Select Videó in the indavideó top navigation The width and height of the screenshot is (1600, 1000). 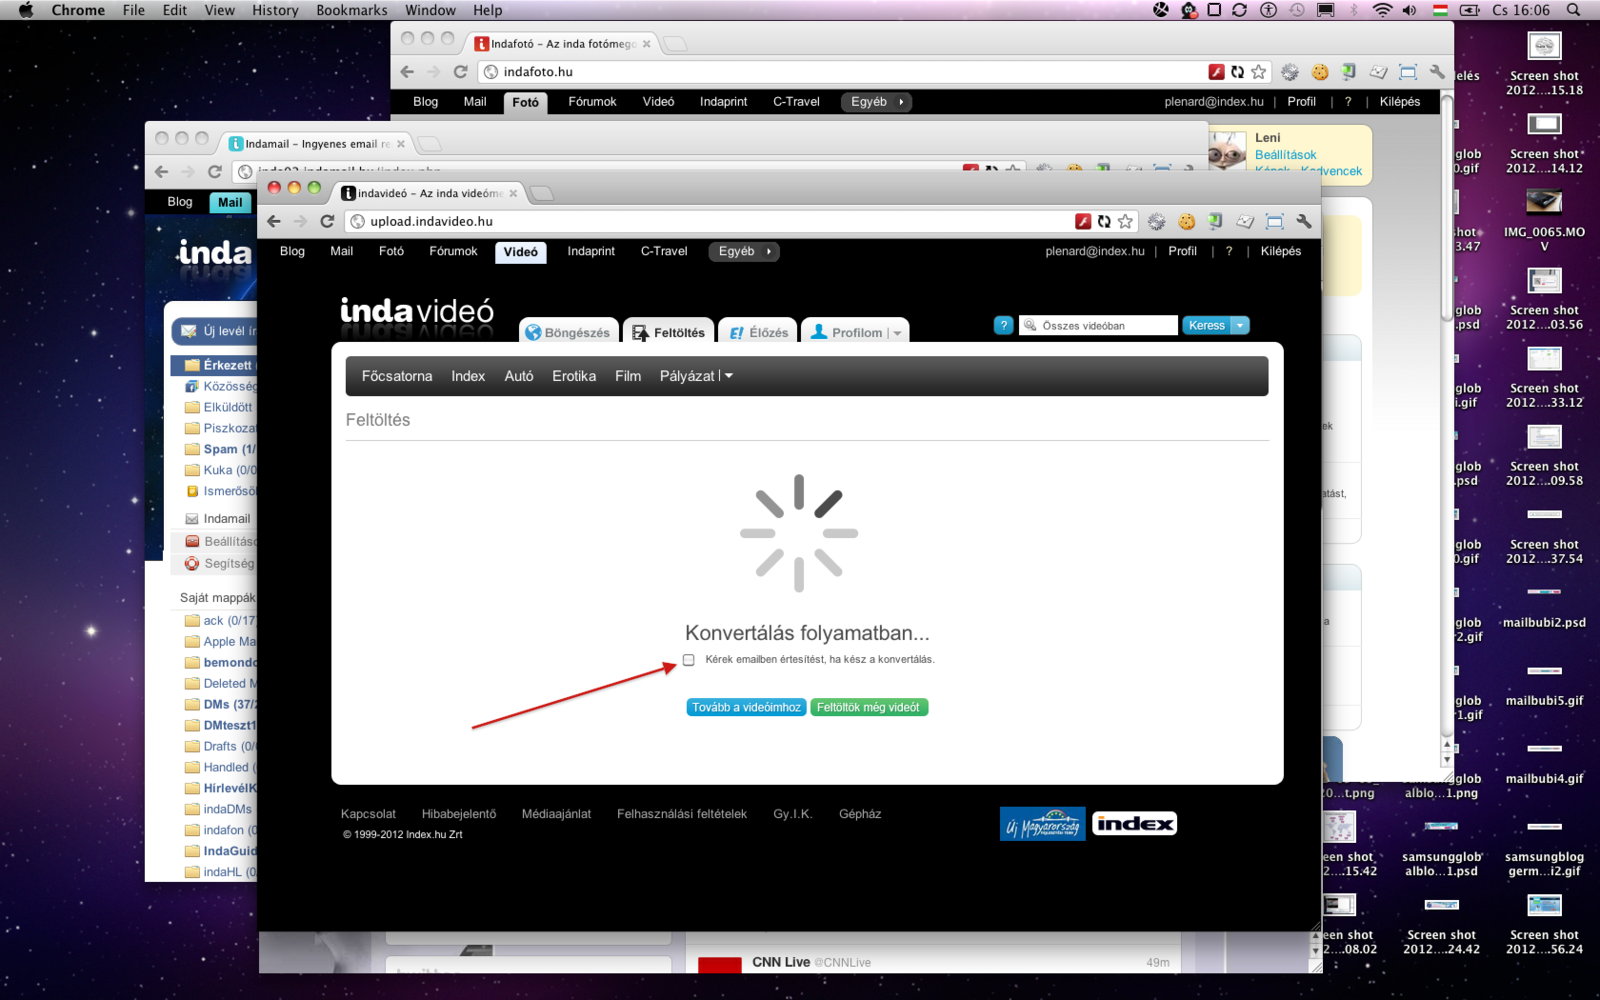point(520,252)
